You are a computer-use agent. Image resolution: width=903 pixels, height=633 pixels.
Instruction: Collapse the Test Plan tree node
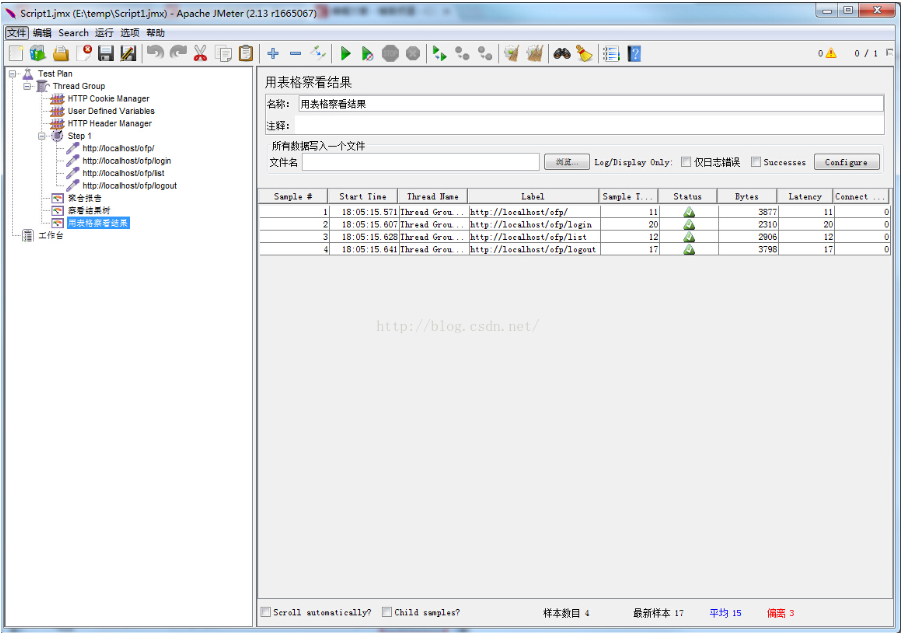click(x=12, y=74)
